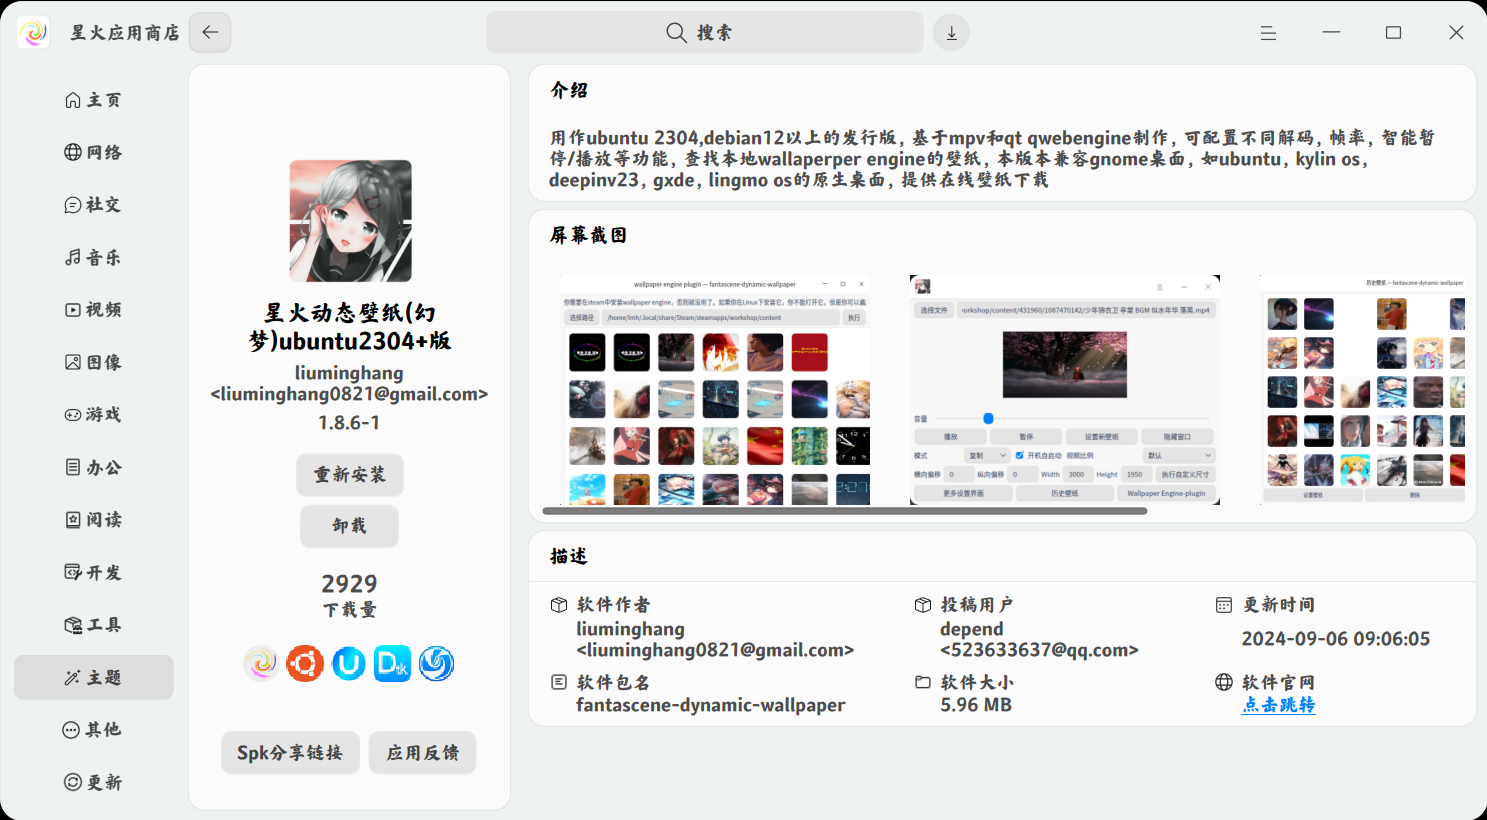This screenshot has width=1487, height=820.
Task: Click package name fantascene-dynamic-wallpaper text
Action: click(x=711, y=705)
